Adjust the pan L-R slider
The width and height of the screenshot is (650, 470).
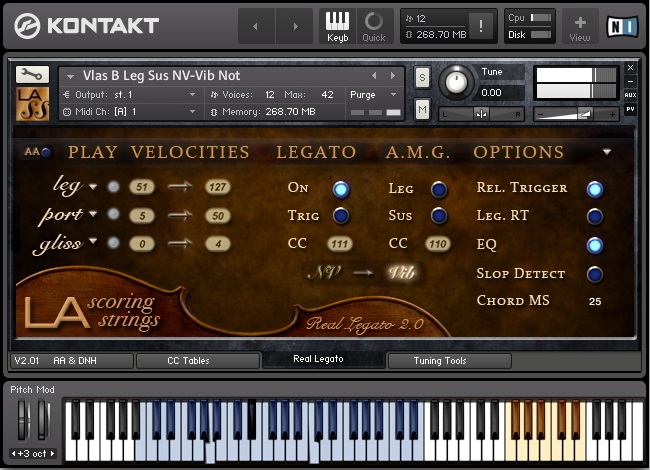[481, 114]
